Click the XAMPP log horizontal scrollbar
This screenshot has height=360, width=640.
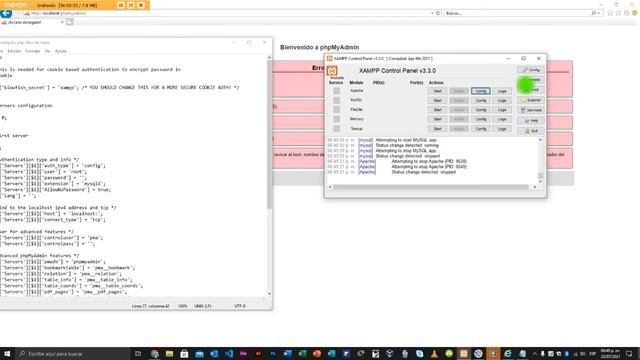coord(431,187)
